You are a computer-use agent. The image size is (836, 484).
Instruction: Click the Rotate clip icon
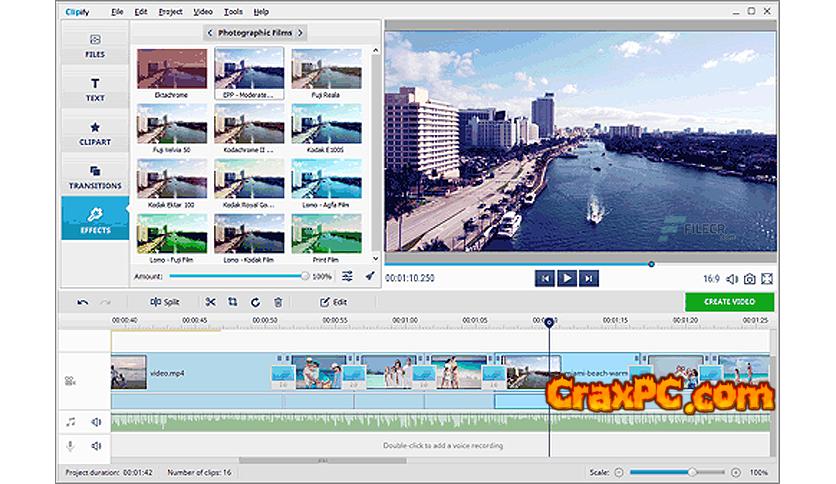tap(255, 302)
